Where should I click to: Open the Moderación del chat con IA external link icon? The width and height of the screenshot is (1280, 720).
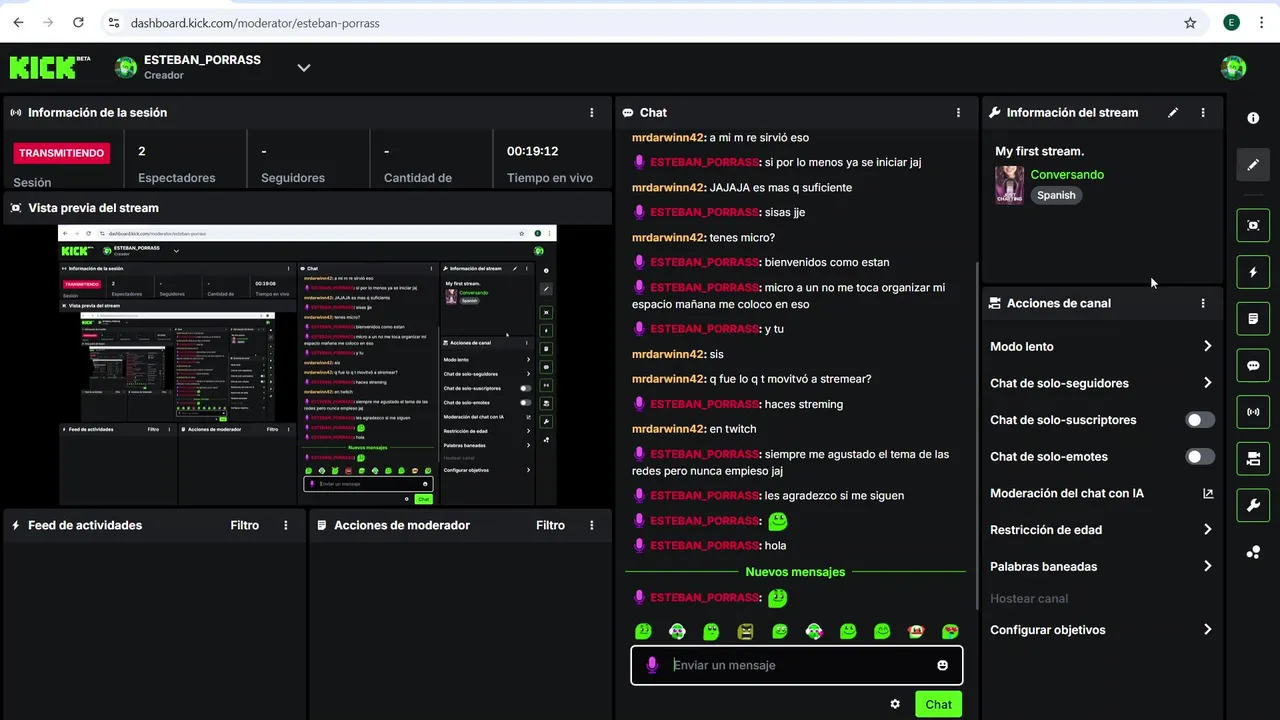click(x=1208, y=493)
